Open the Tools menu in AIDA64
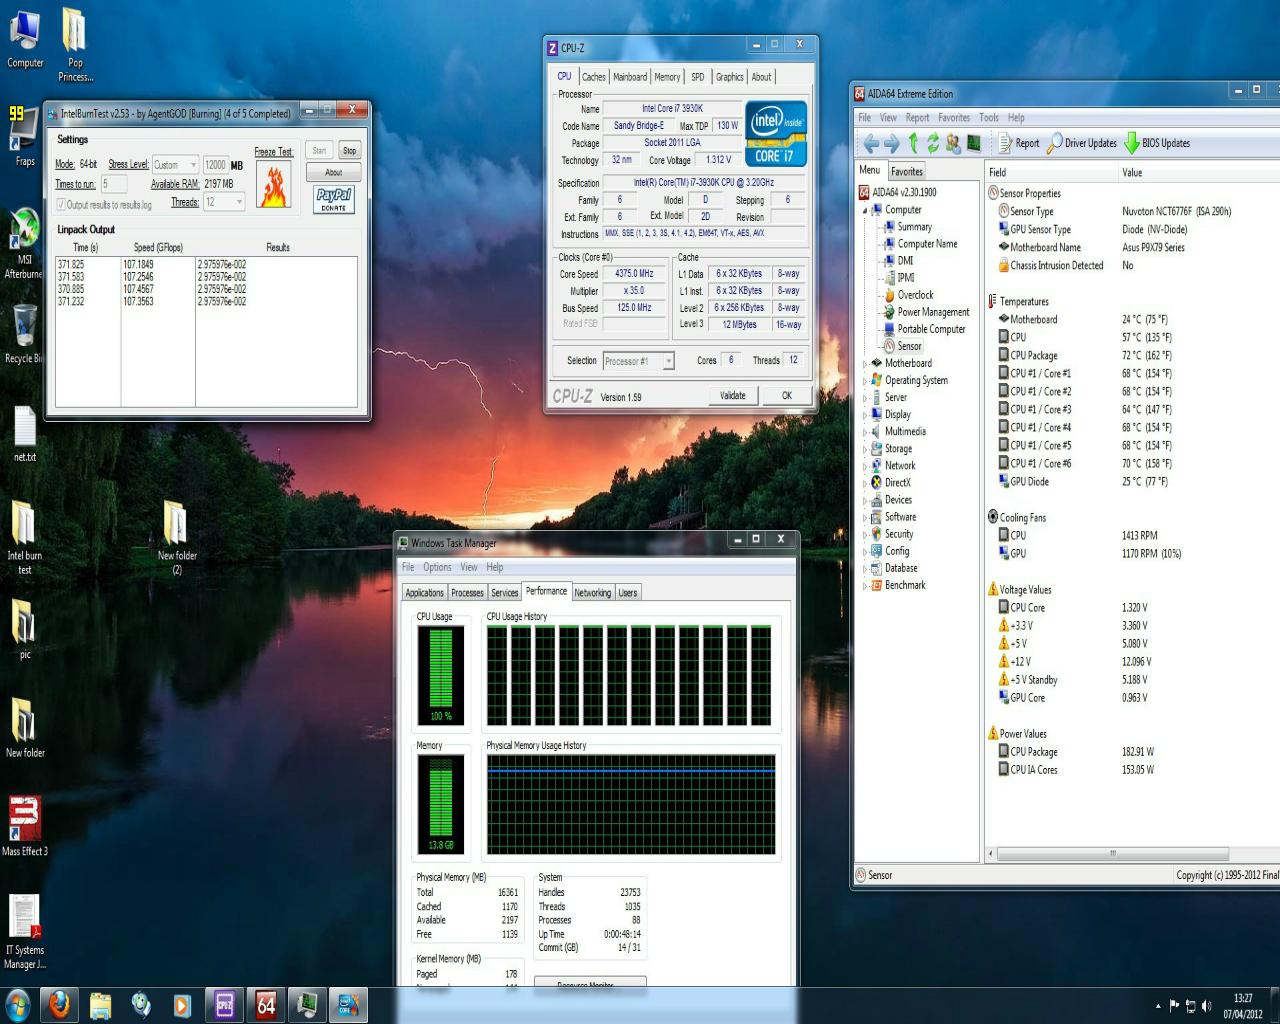Image resolution: width=1280 pixels, height=1024 pixels. click(988, 117)
